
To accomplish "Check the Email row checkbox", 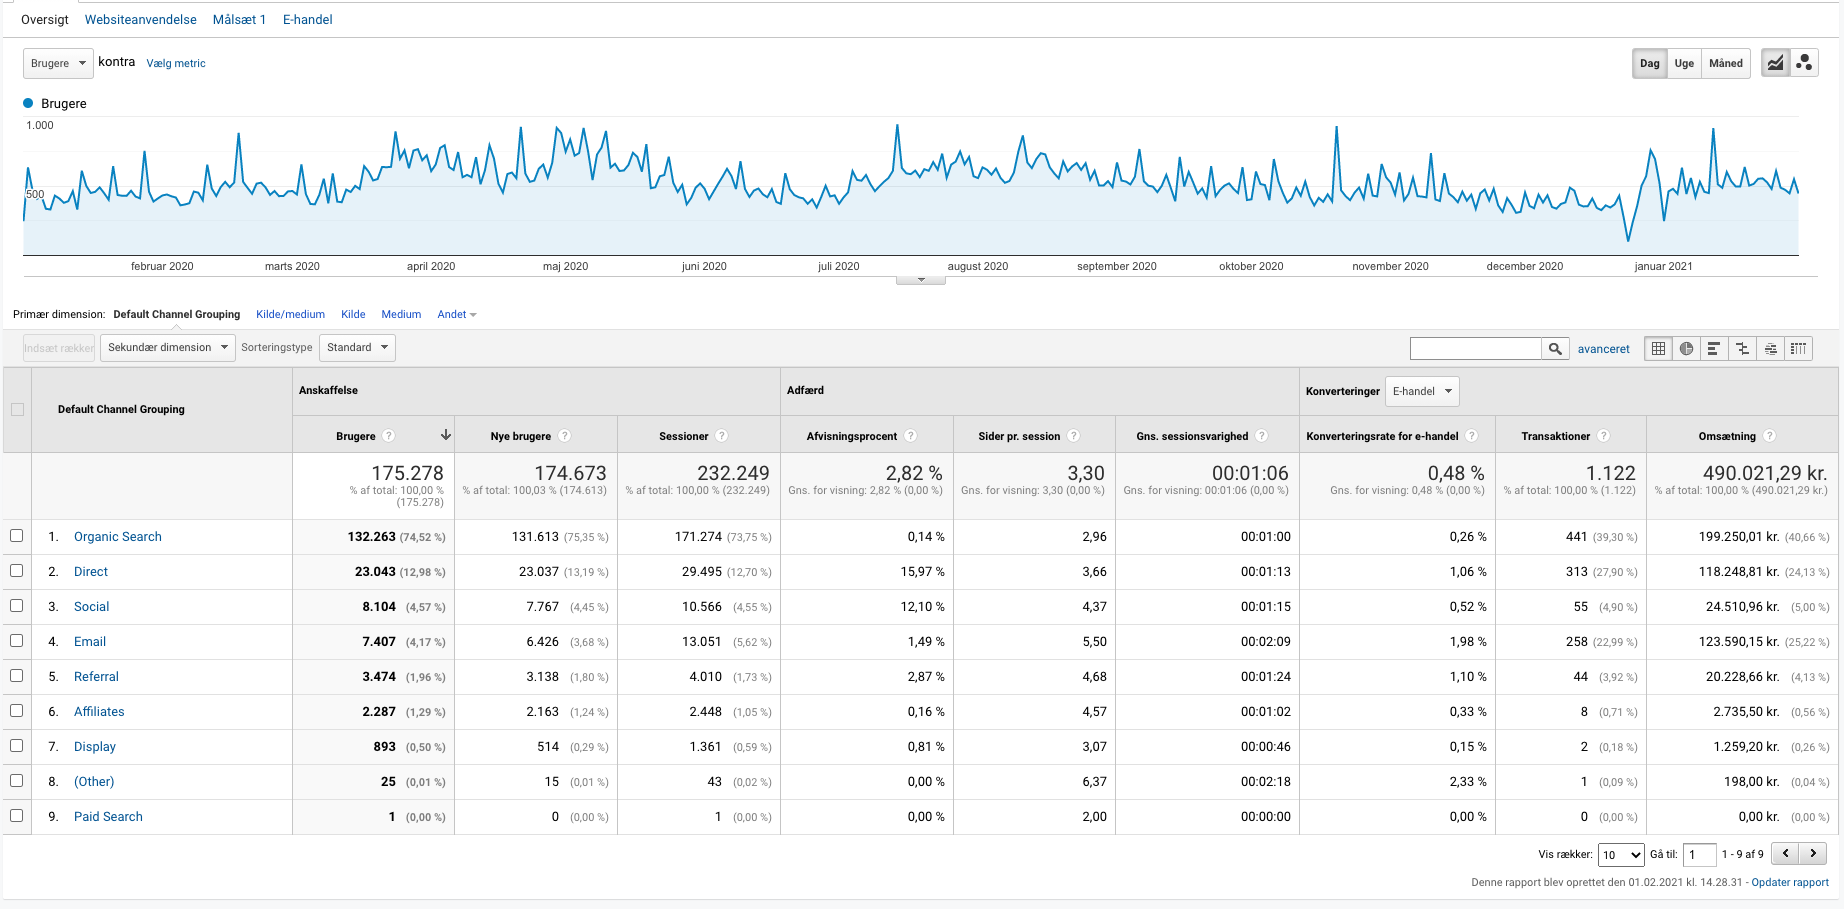I will point(17,641).
